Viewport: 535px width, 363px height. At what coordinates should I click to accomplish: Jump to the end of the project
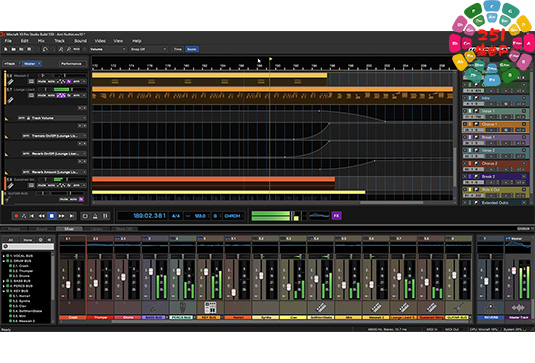click(71, 216)
